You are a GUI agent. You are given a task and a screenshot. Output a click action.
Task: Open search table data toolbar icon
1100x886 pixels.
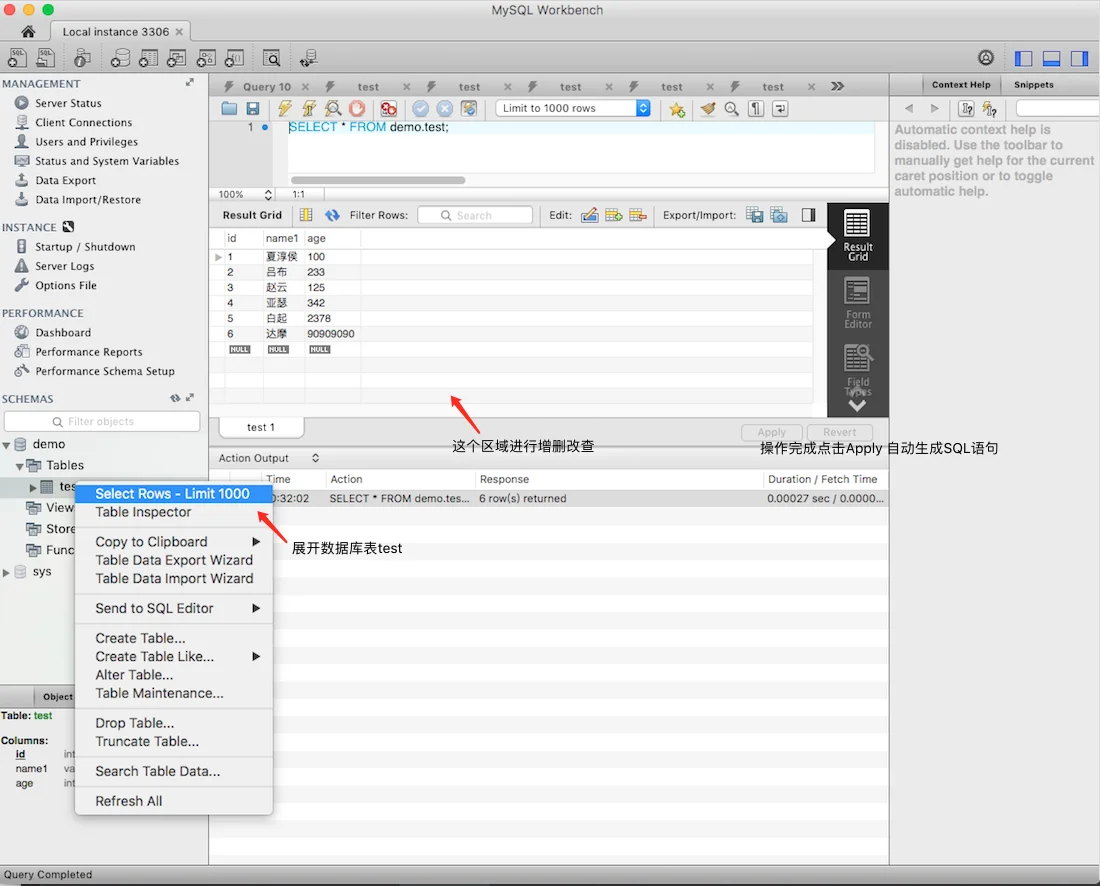point(271,58)
